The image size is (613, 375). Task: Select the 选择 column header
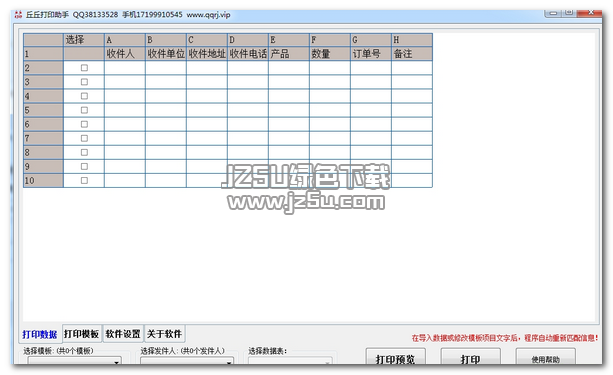tap(84, 40)
